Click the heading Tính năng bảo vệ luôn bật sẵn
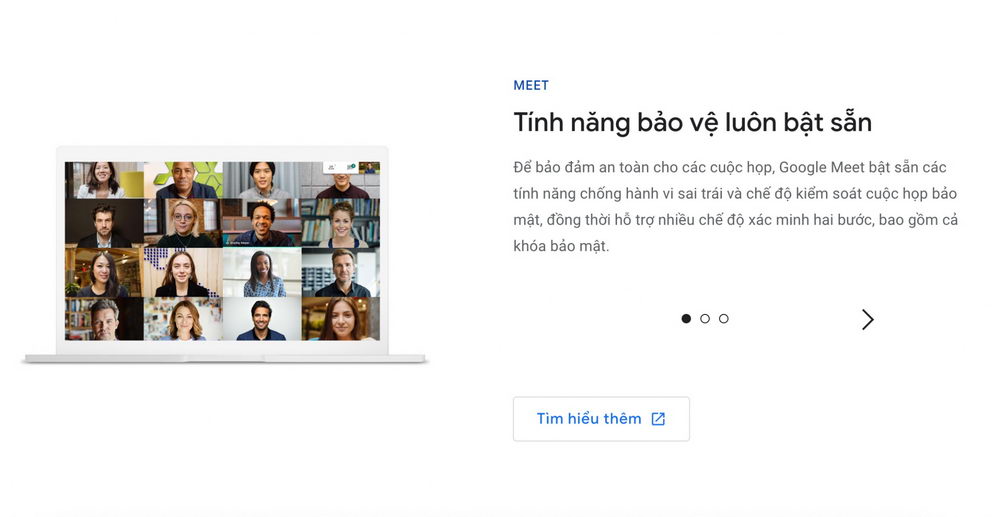Screen dimensions: 1000x517 point(692,123)
